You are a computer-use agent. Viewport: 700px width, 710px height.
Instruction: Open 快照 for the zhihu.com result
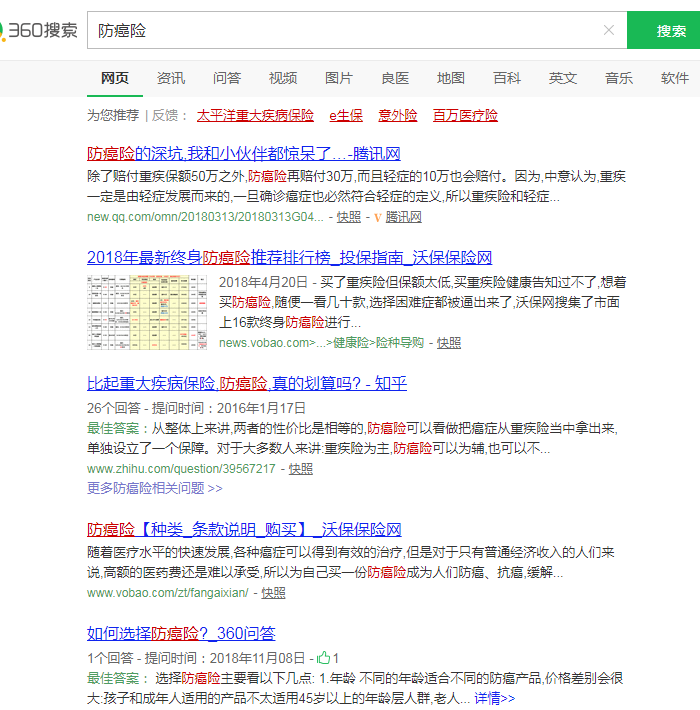coord(301,469)
